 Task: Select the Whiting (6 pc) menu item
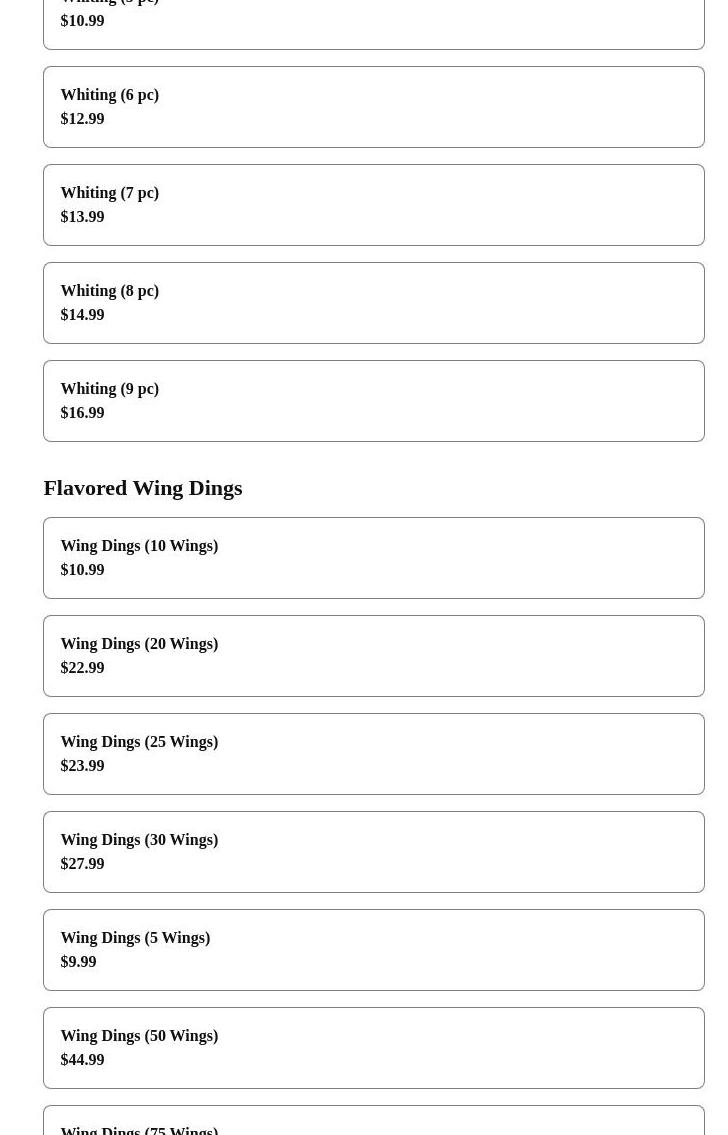click(373, 107)
